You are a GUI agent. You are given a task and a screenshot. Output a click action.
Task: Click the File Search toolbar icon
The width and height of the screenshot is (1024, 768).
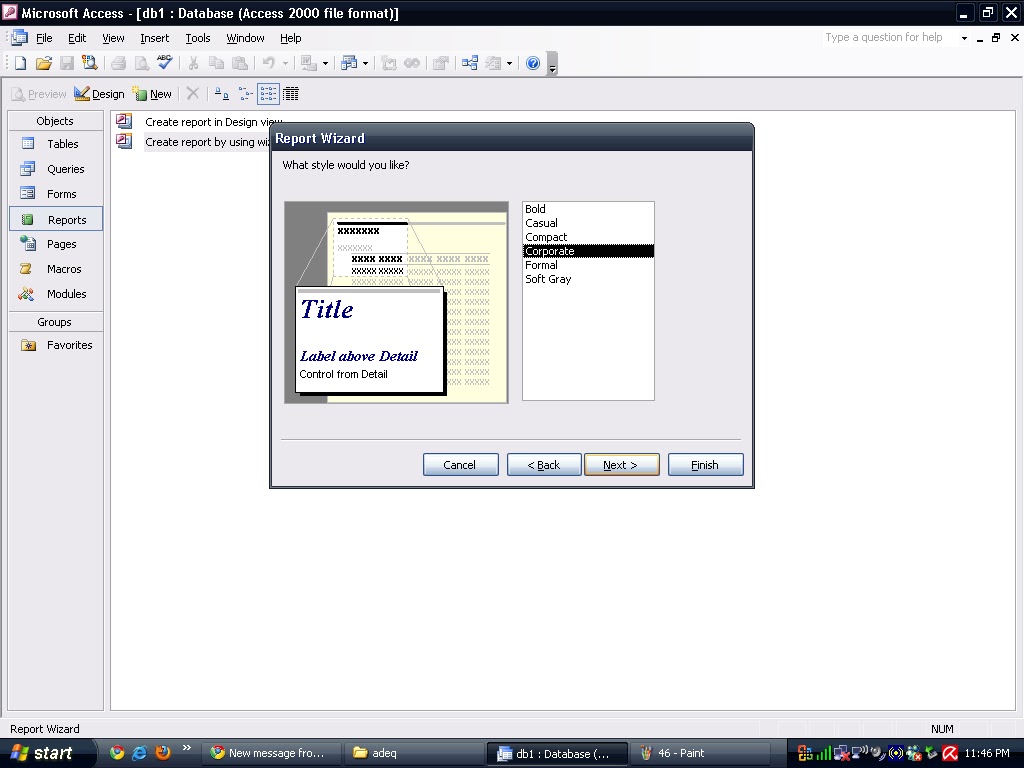tap(89, 63)
